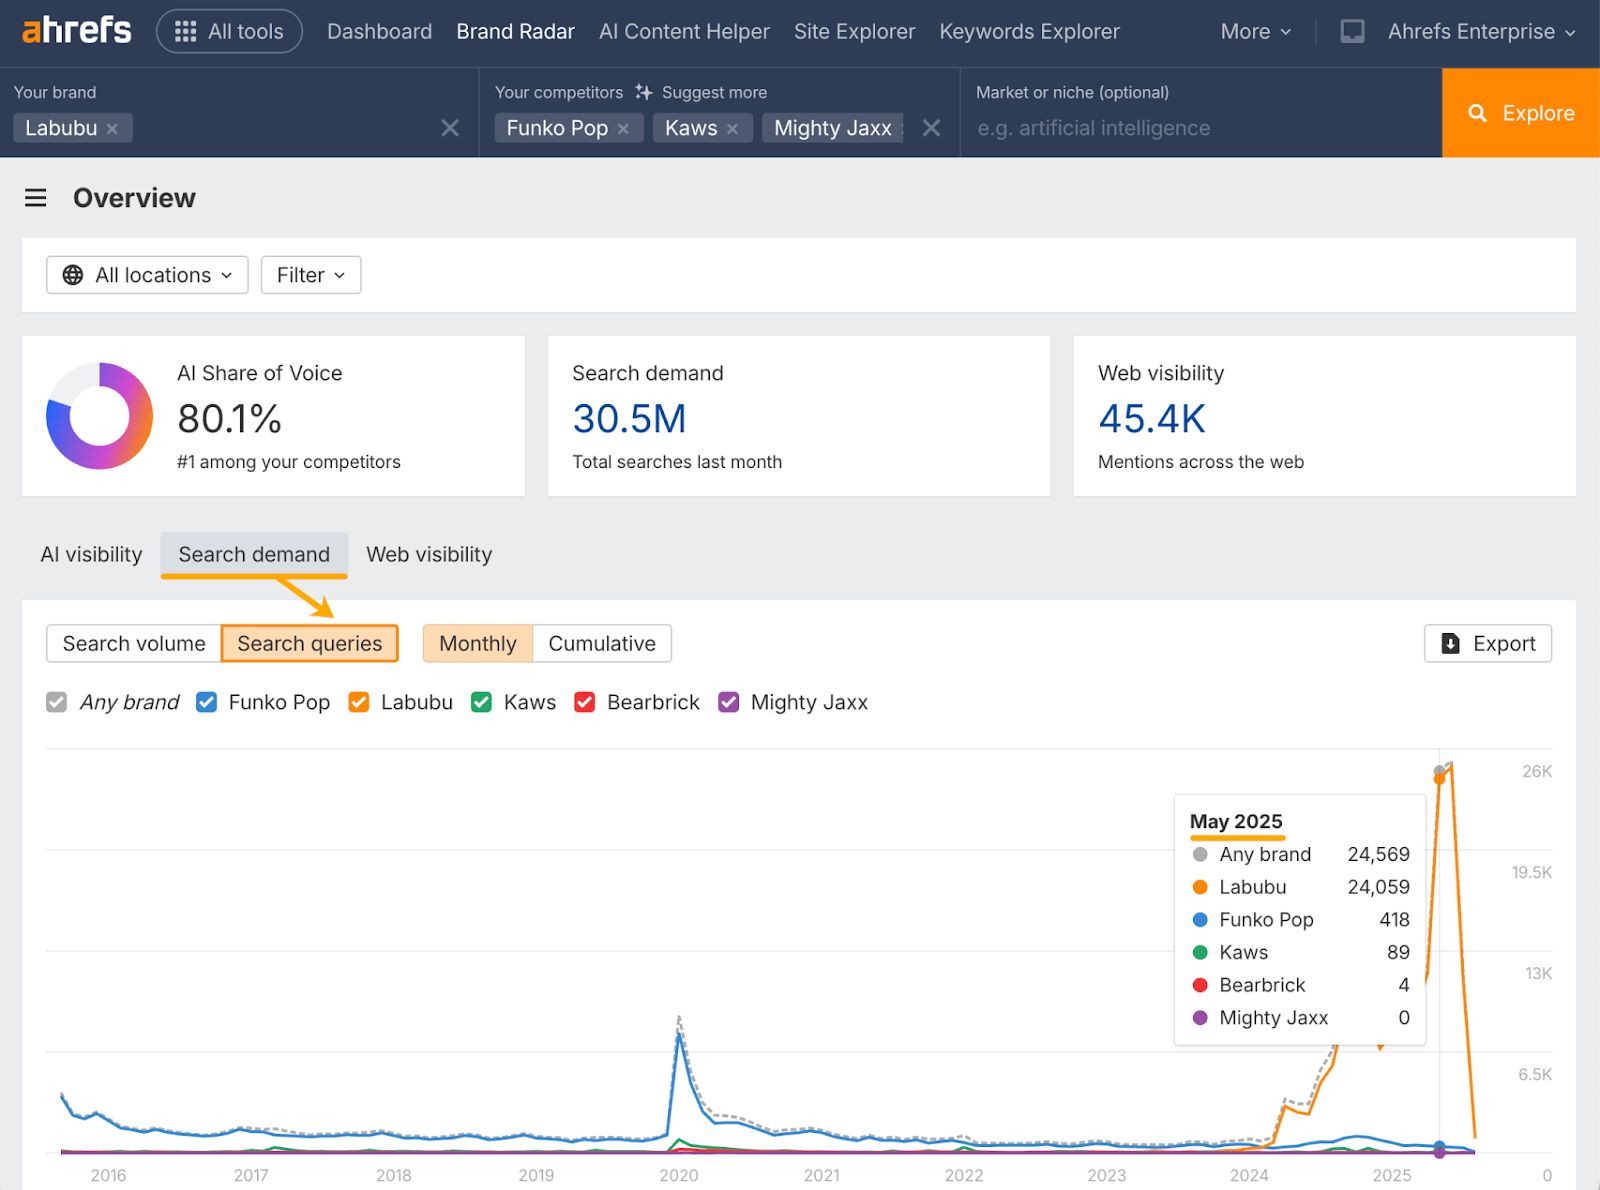Clear the Labubu brand with the X

449,128
